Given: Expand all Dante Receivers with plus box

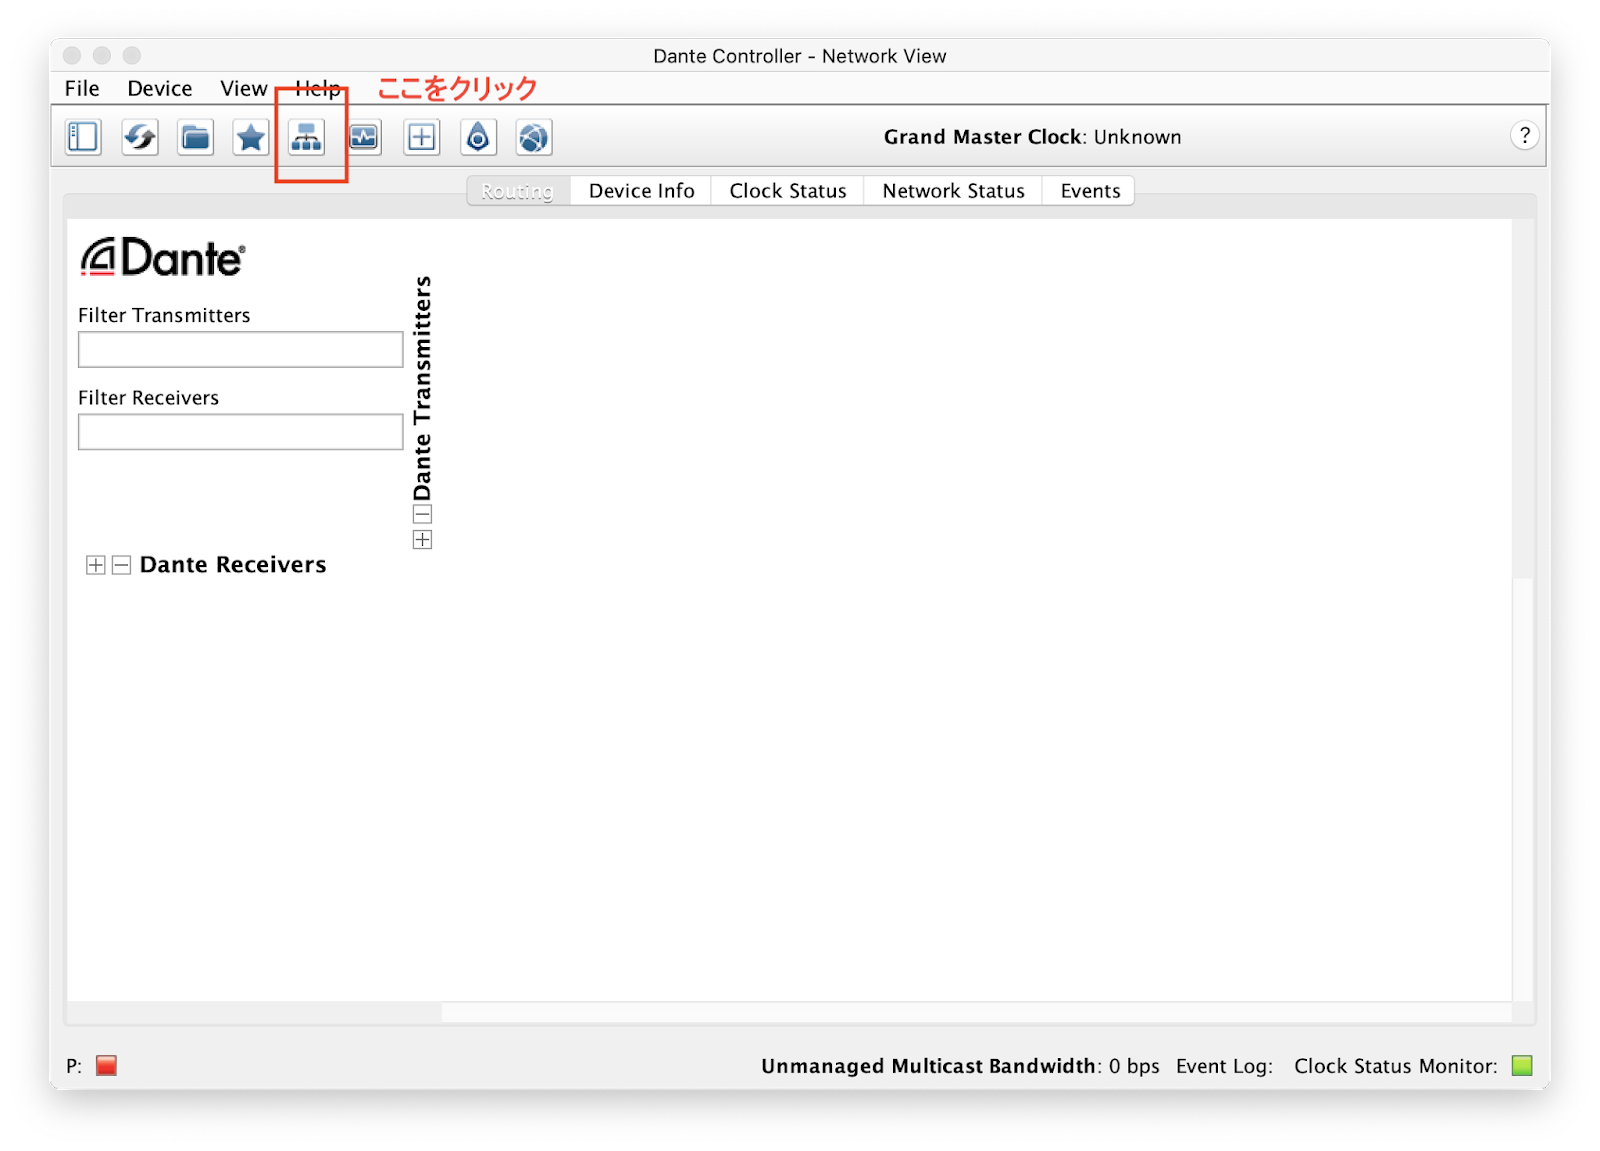Looking at the screenshot, I should (96, 565).
